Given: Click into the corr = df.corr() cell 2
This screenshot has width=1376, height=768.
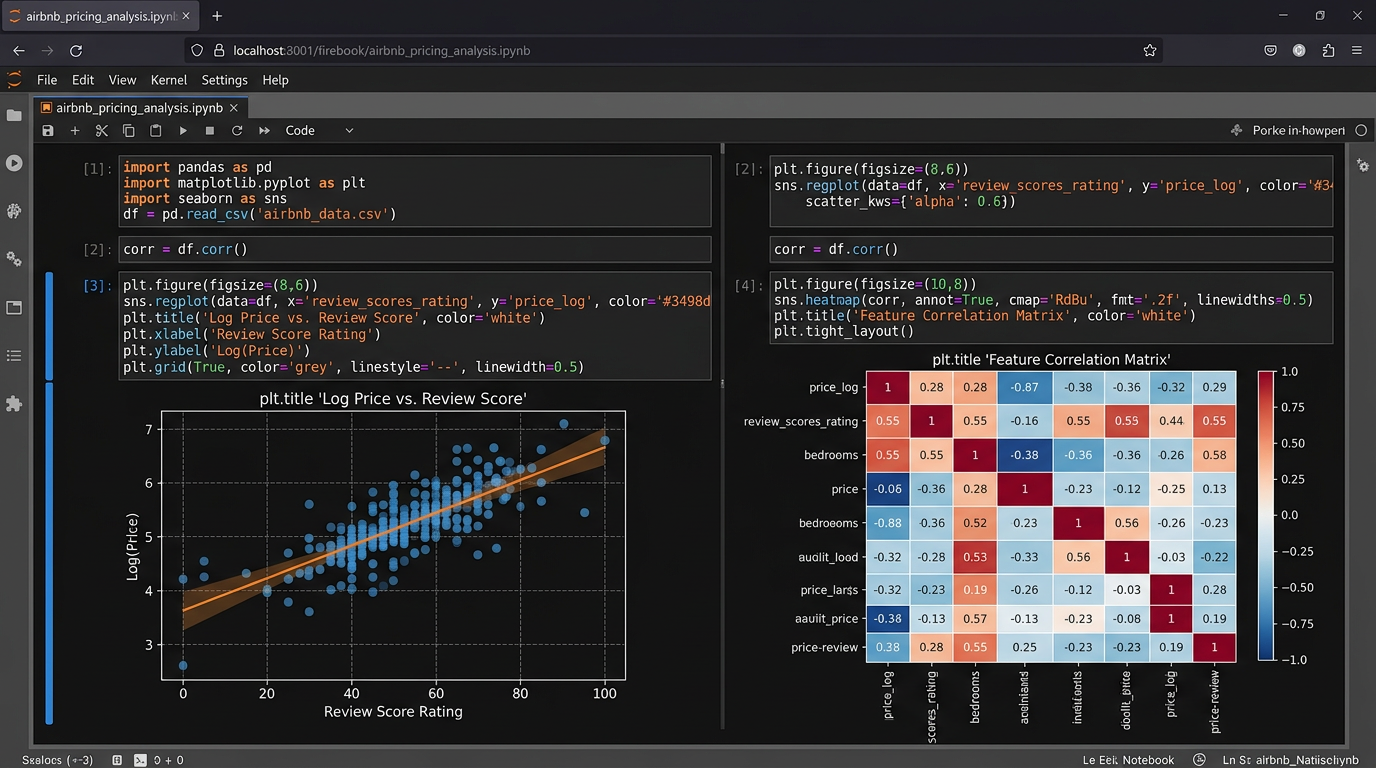Looking at the screenshot, I should point(415,249).
